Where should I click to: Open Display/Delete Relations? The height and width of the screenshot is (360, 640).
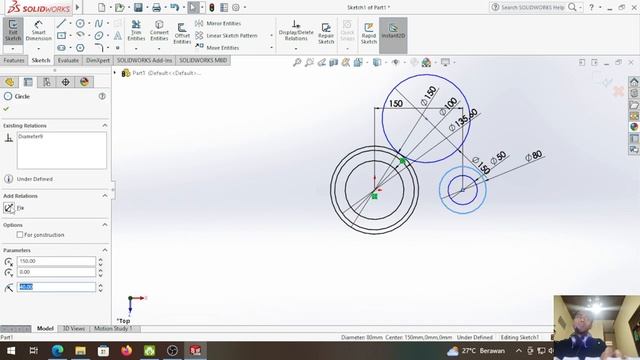click(296, 31)
